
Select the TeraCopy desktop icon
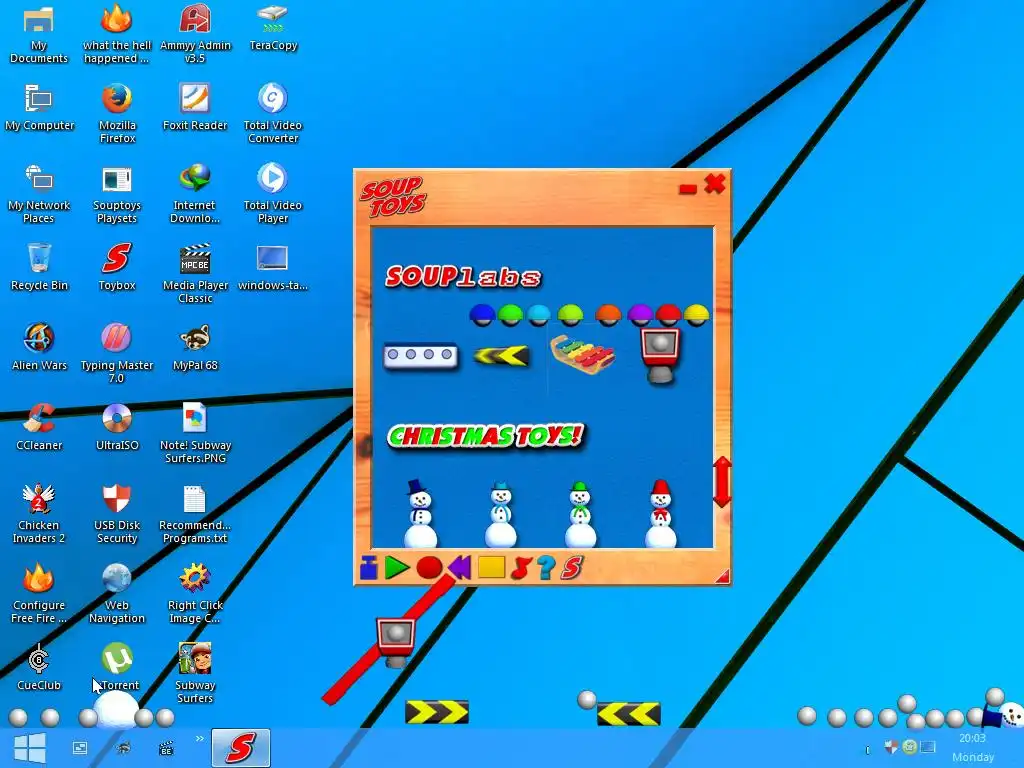point(273,27)
